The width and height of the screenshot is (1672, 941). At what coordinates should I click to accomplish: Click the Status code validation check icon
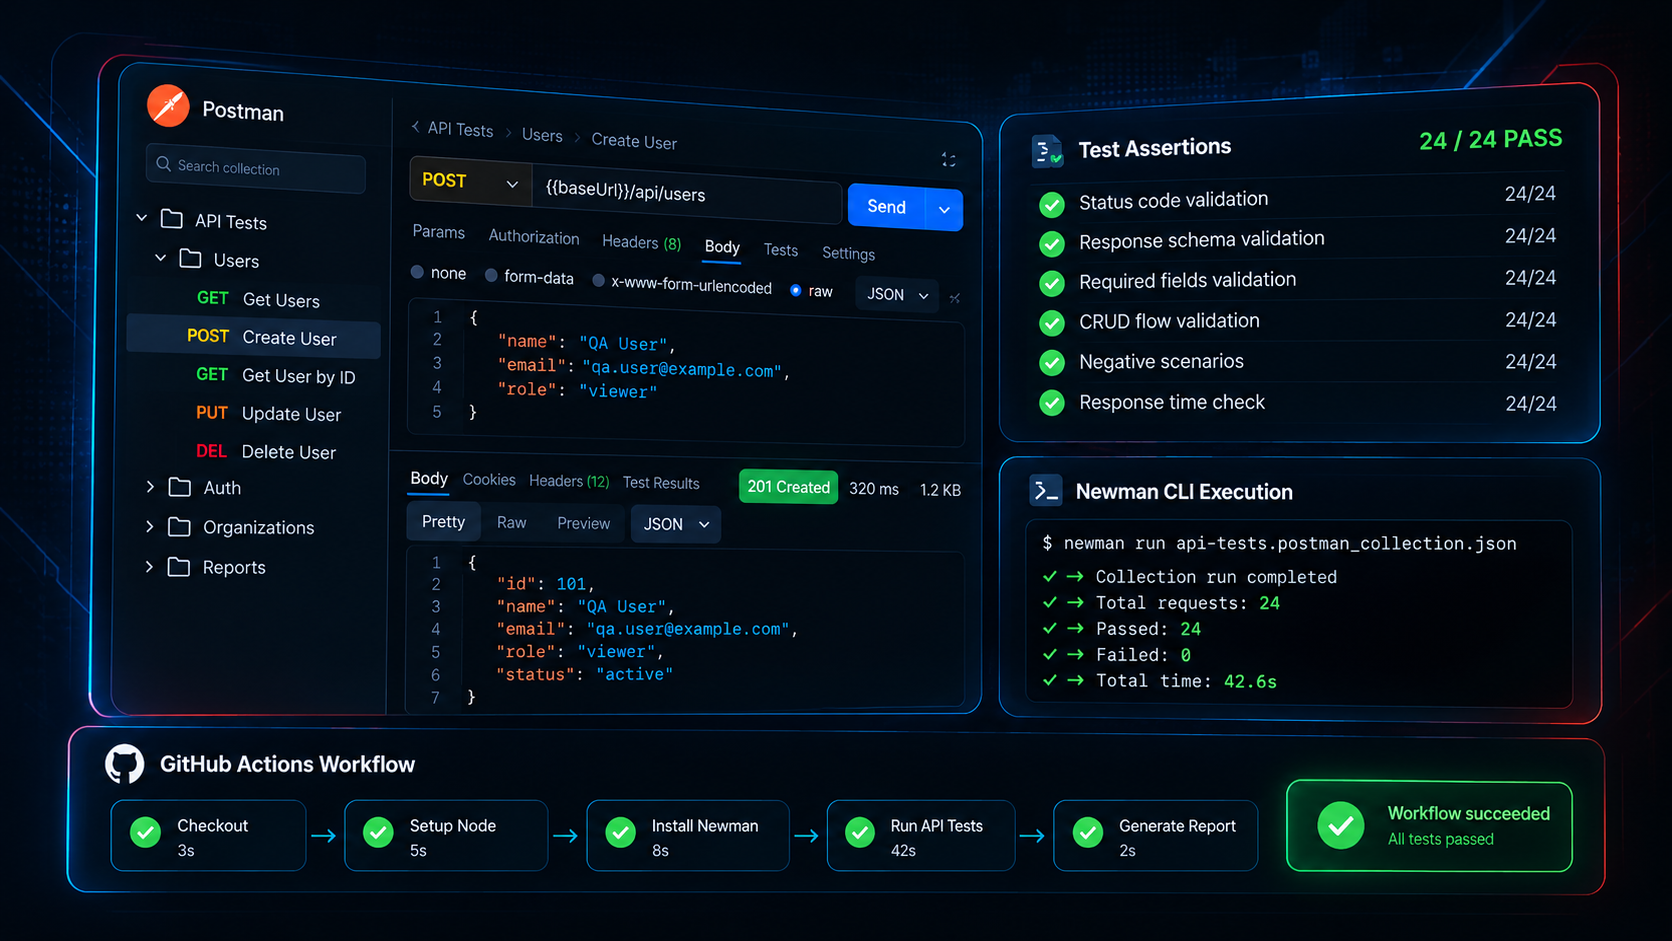coord(1052,205)
